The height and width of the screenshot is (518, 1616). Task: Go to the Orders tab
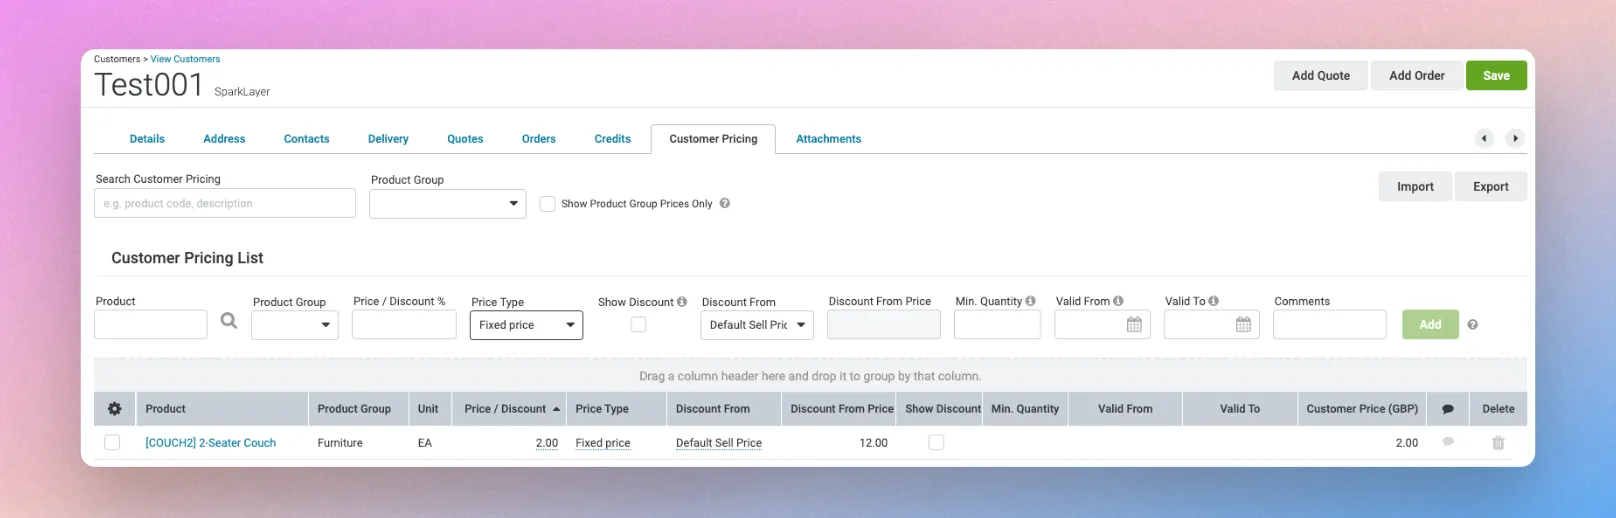[x=539, y=139]
